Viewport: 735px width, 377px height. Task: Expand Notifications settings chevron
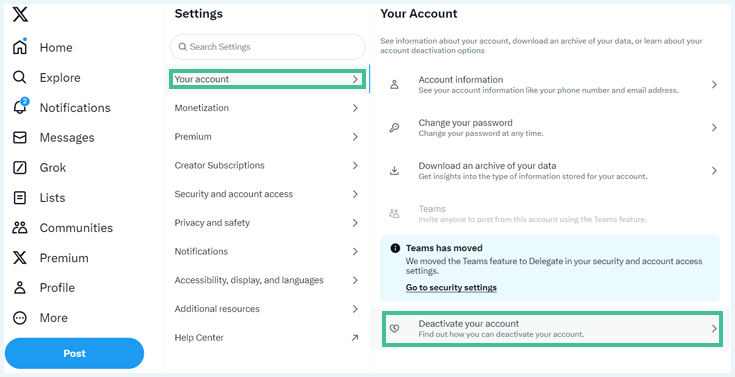pyautogui.click(x=355, y=251)
